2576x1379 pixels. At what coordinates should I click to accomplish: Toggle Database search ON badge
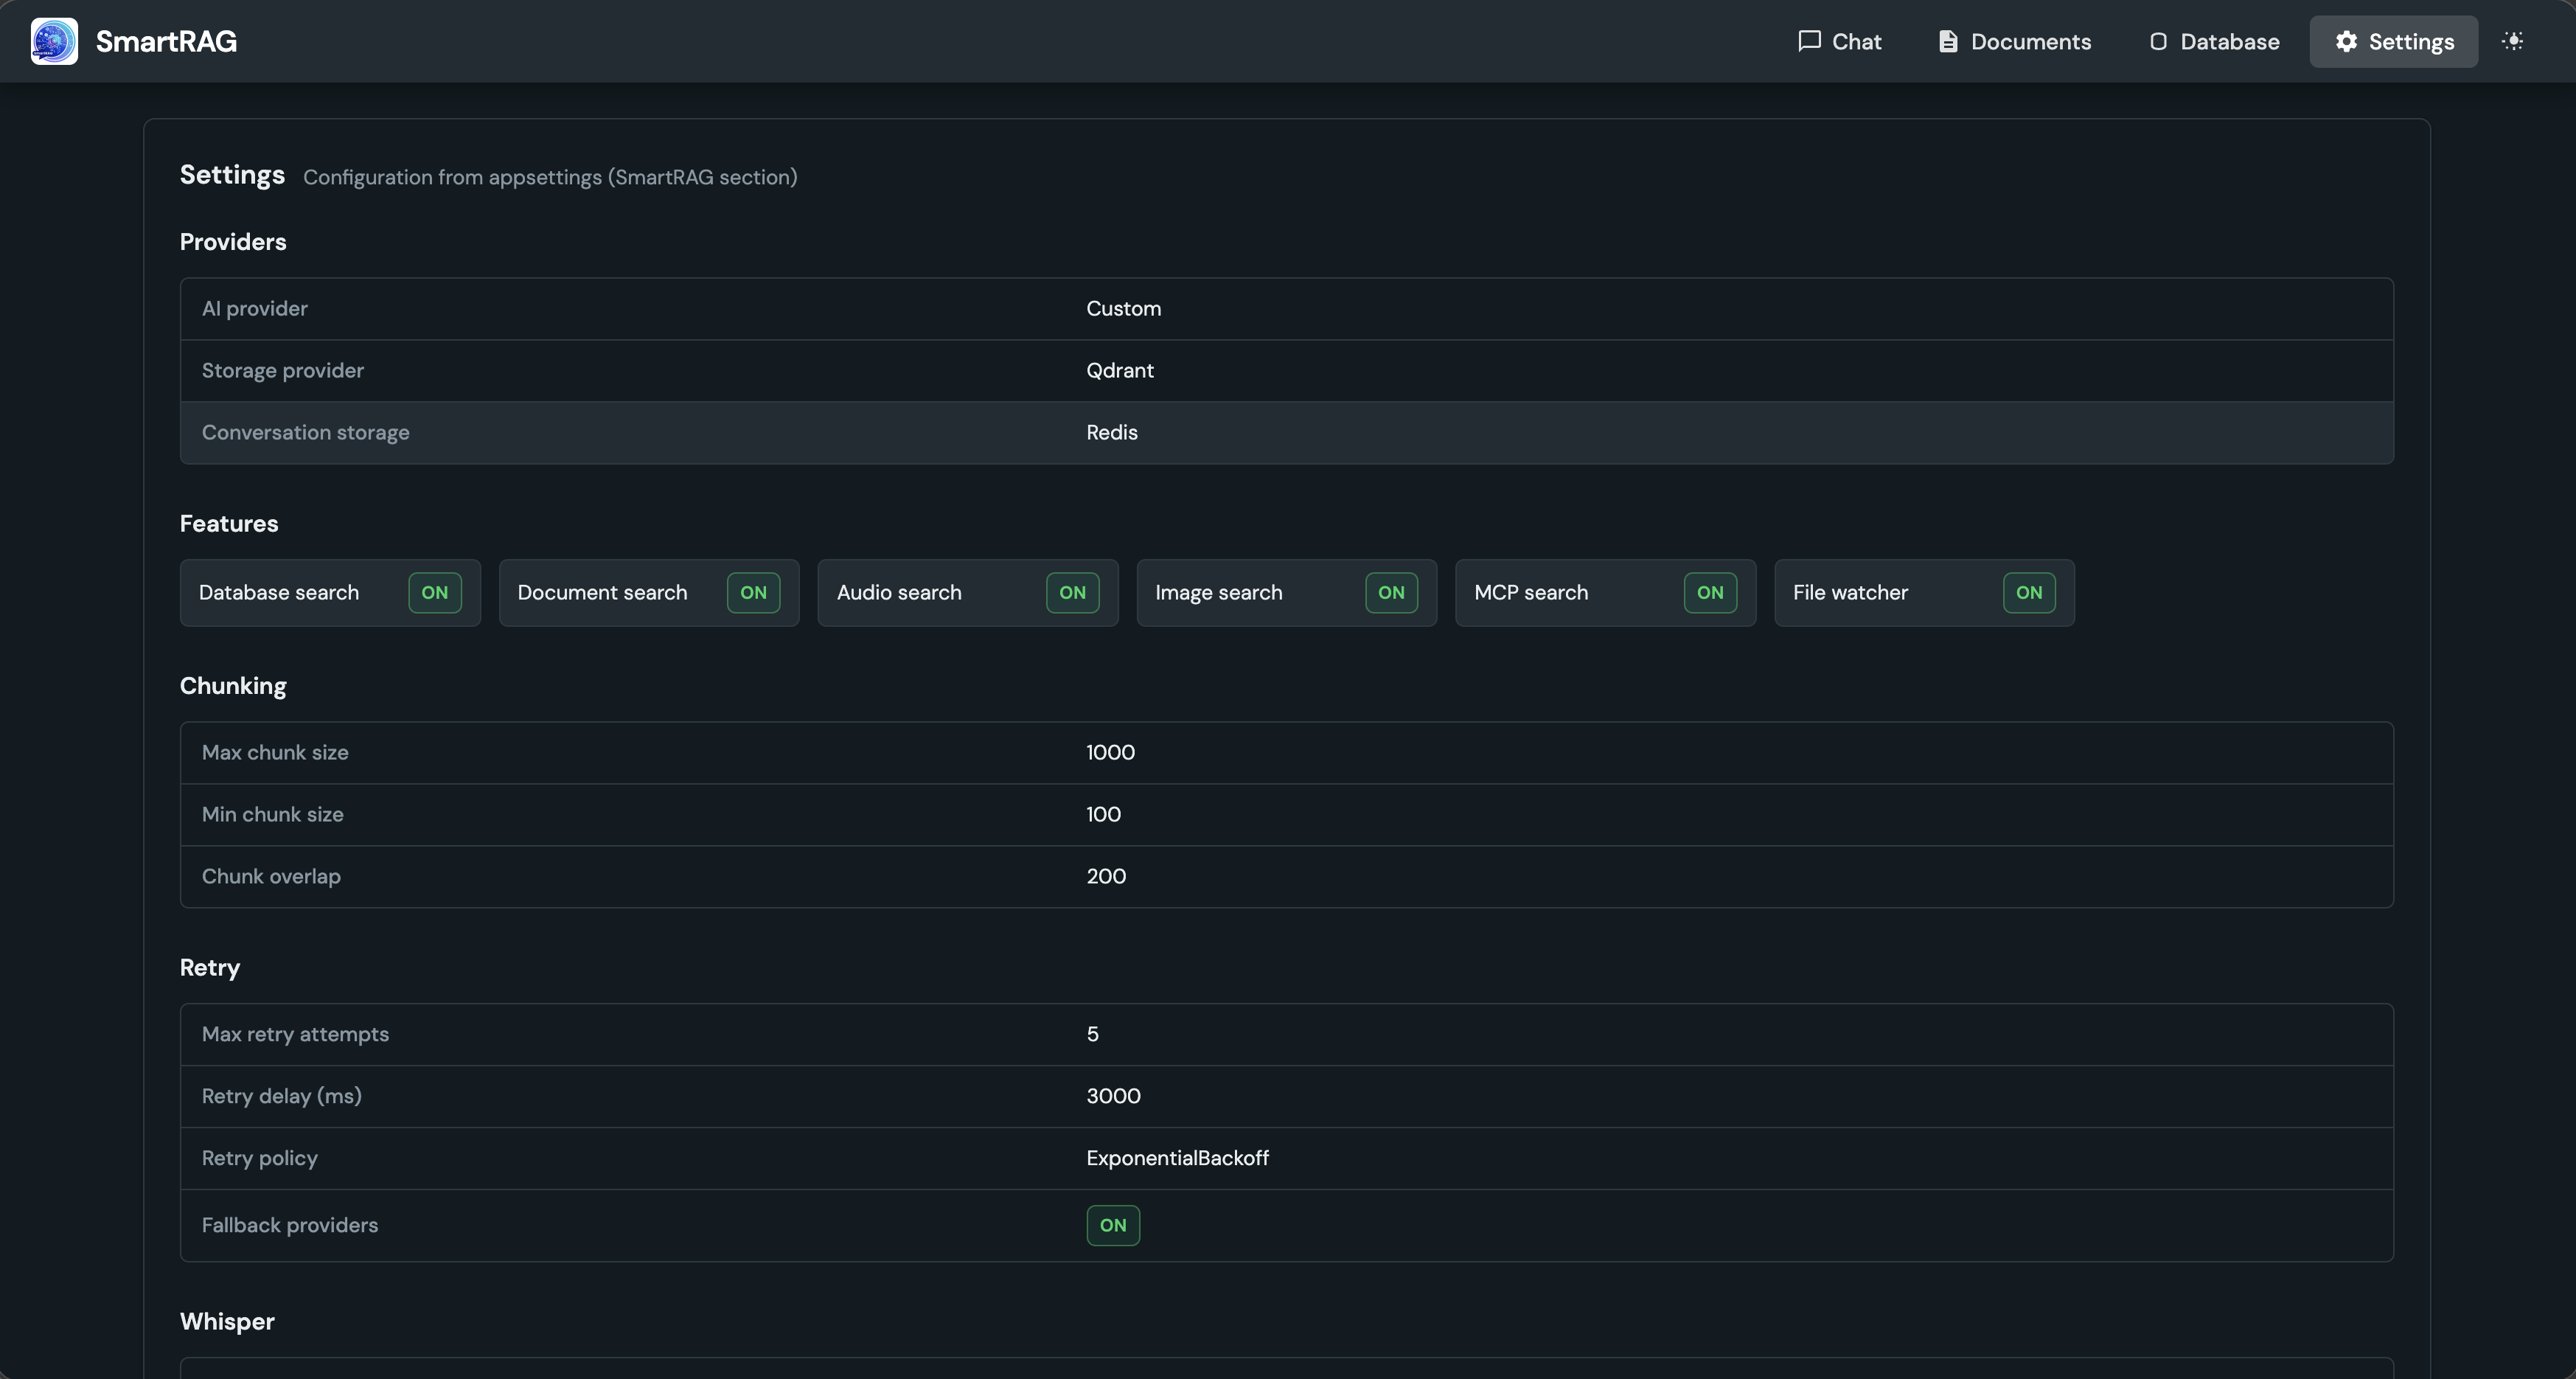point(435,593)
